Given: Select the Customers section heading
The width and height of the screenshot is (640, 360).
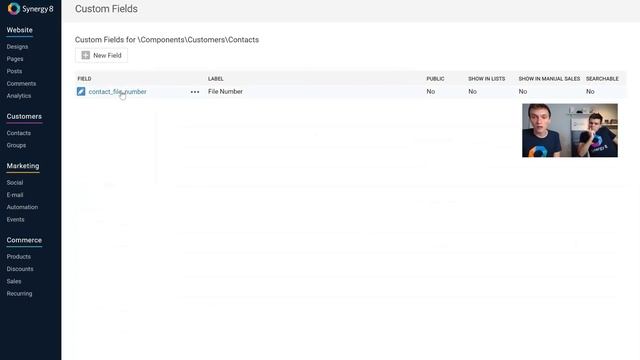Looking at the screenshot, I should coord(24,116).
